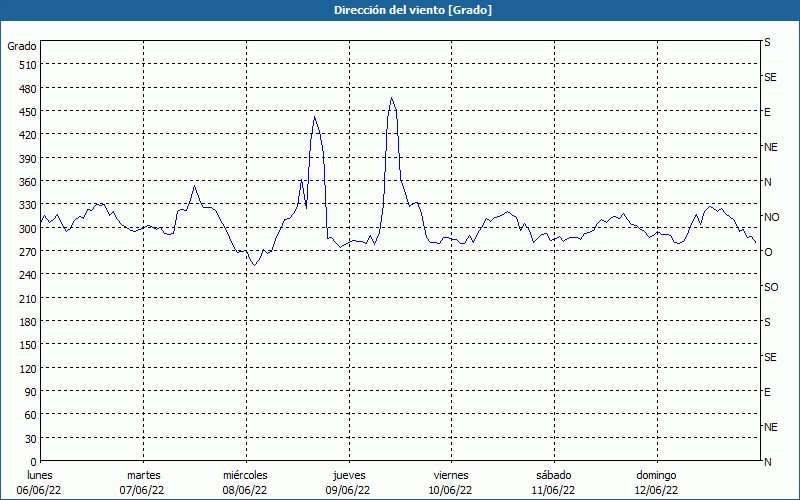
Task: Select the date 12/06/22
Action: 656,490
